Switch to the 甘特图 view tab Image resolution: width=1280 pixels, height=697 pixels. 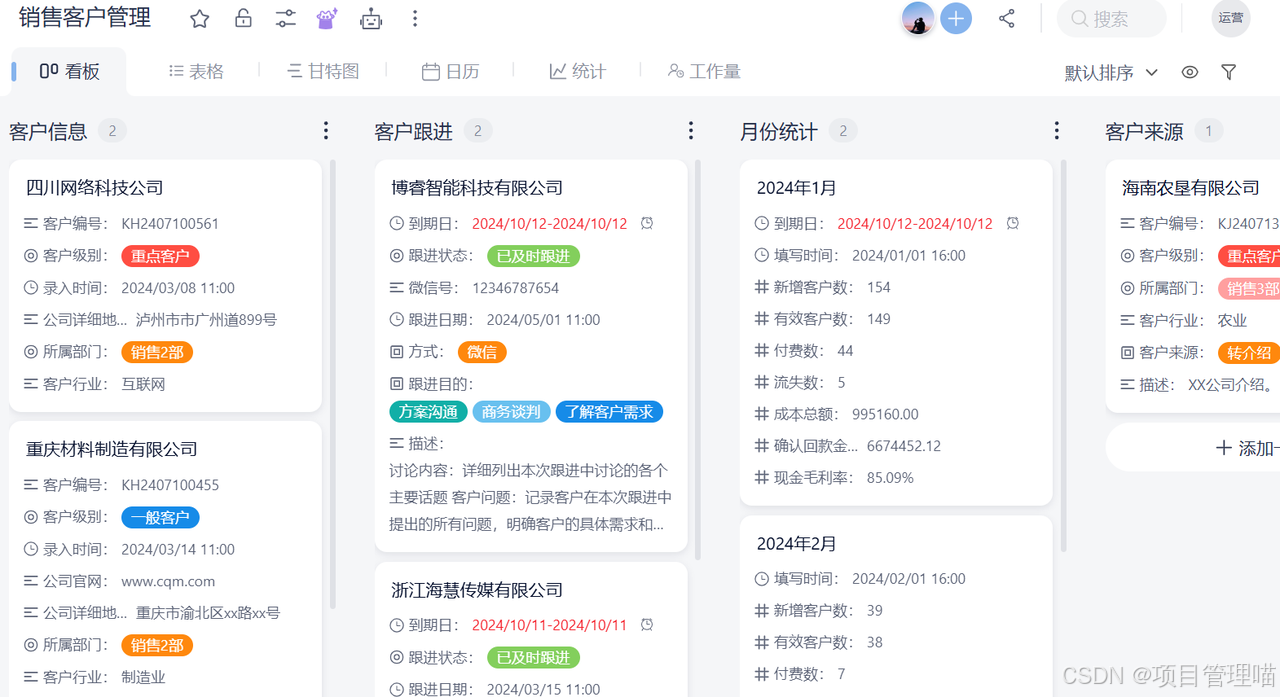(x=322, y=71)
